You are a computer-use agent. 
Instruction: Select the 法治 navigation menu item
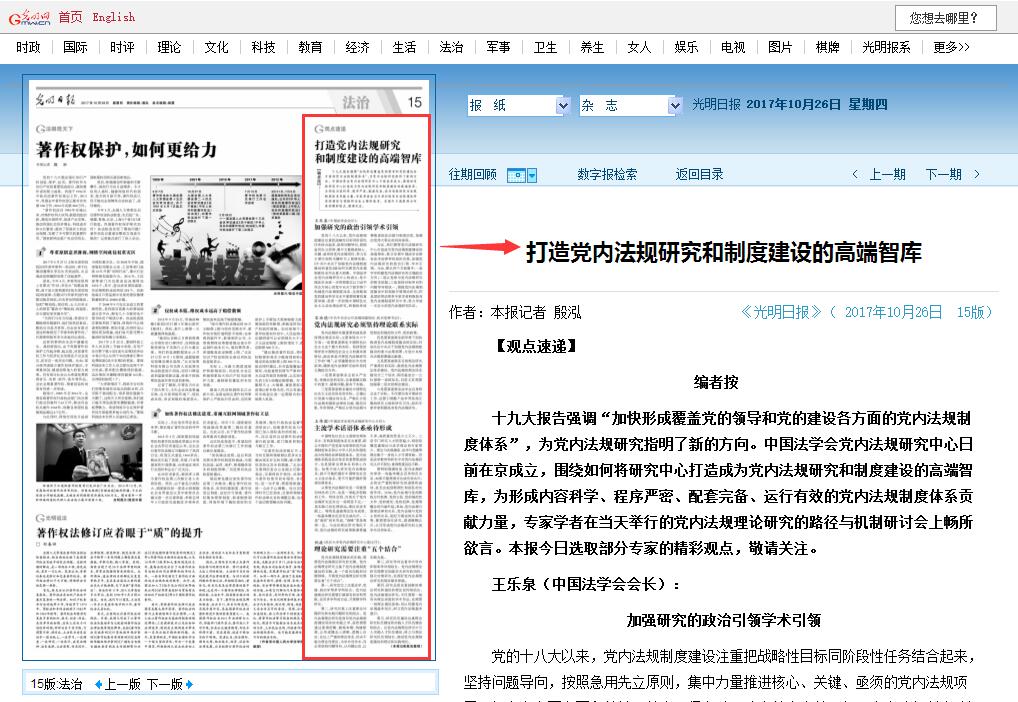click(x=451, y=47)
